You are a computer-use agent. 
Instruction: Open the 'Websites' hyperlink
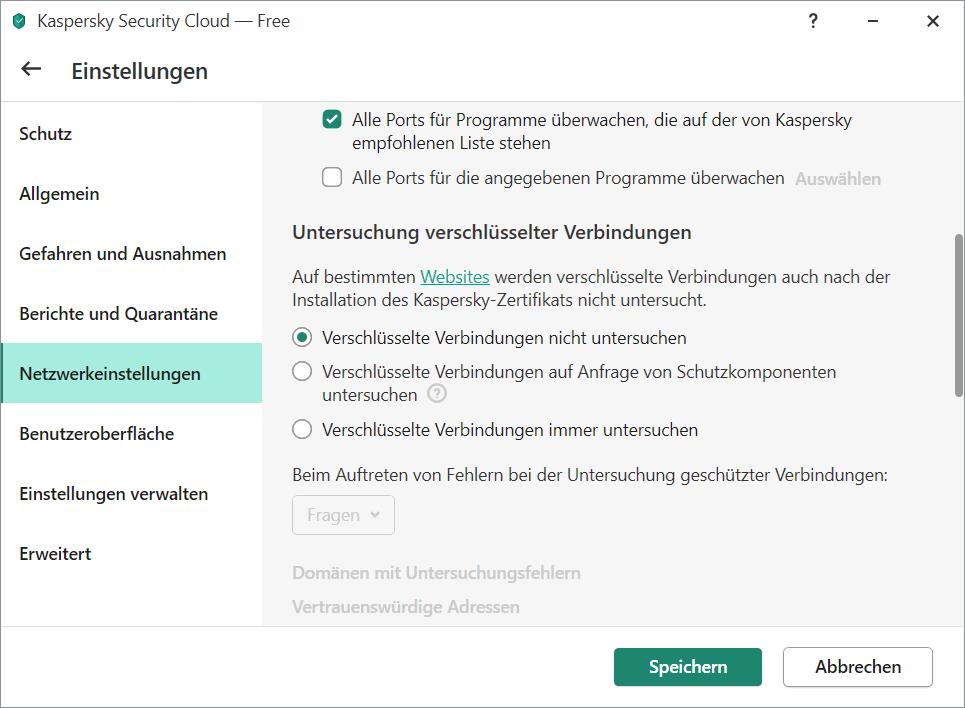coord(455,277)
